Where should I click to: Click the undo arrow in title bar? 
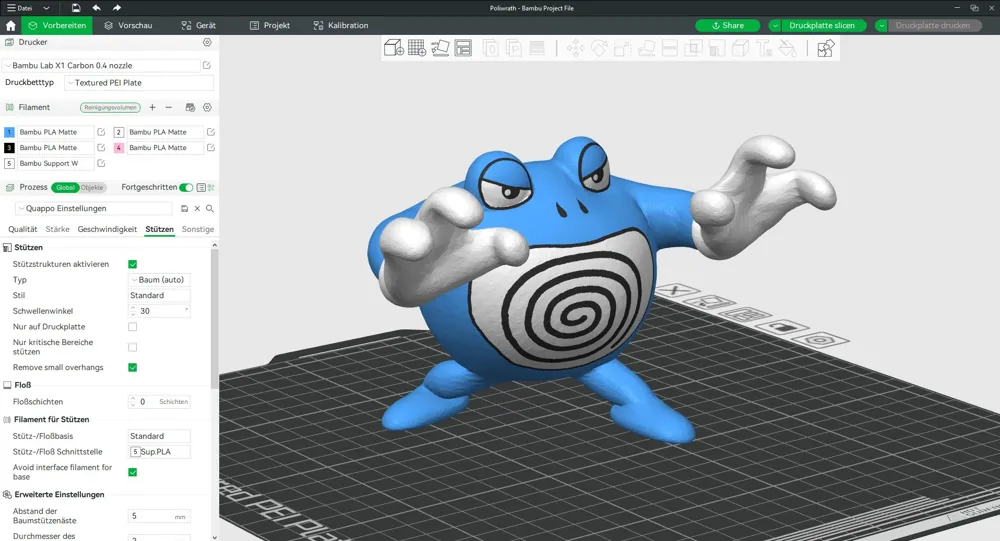(96, 8)
